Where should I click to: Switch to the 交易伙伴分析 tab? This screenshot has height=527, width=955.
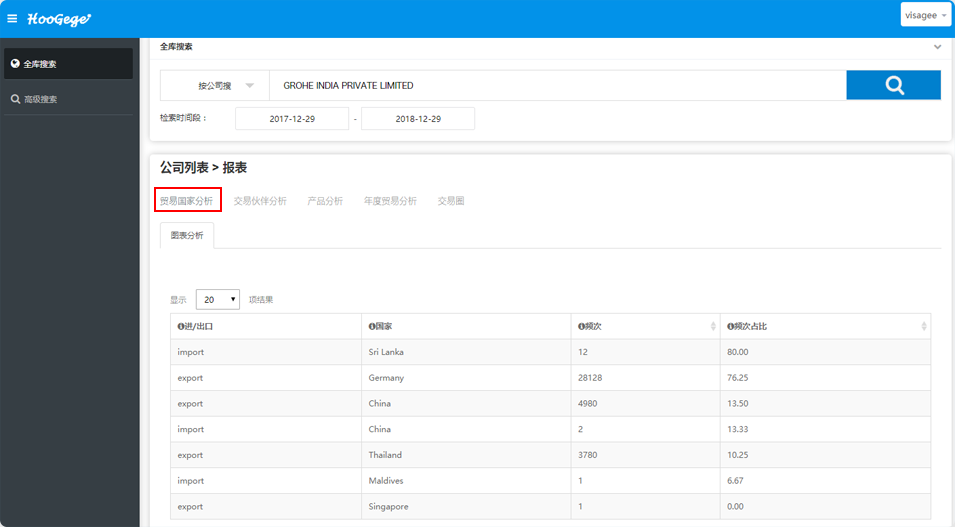pyautogui.click(x=260, y=200)
